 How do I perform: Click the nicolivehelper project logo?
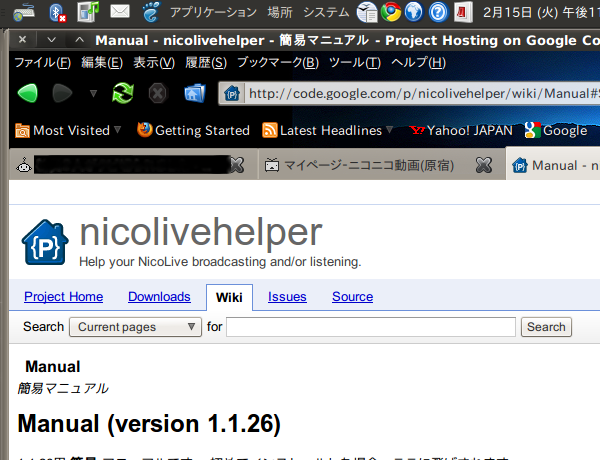(45, 242)
